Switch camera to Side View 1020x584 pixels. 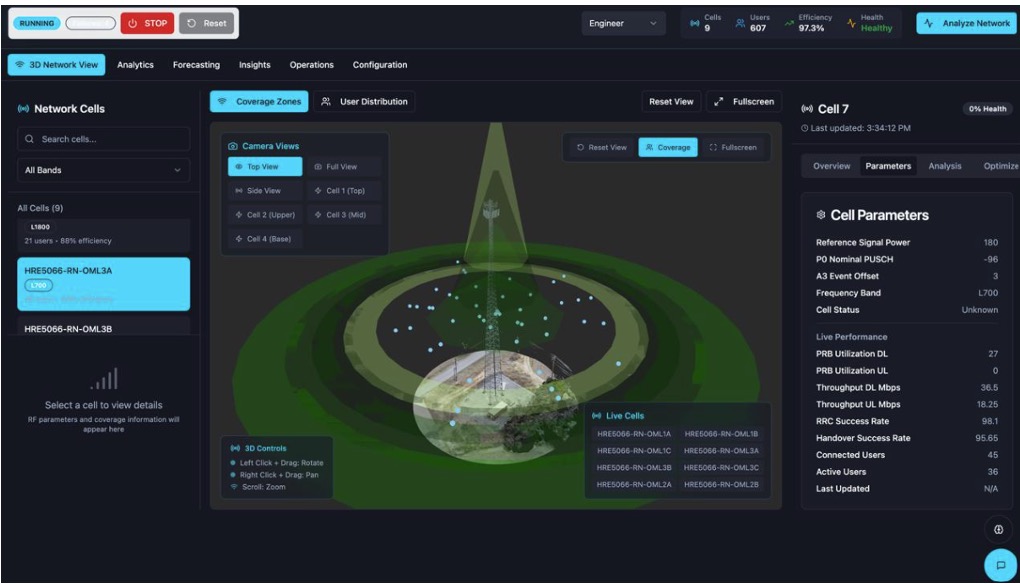coord(258,190)
